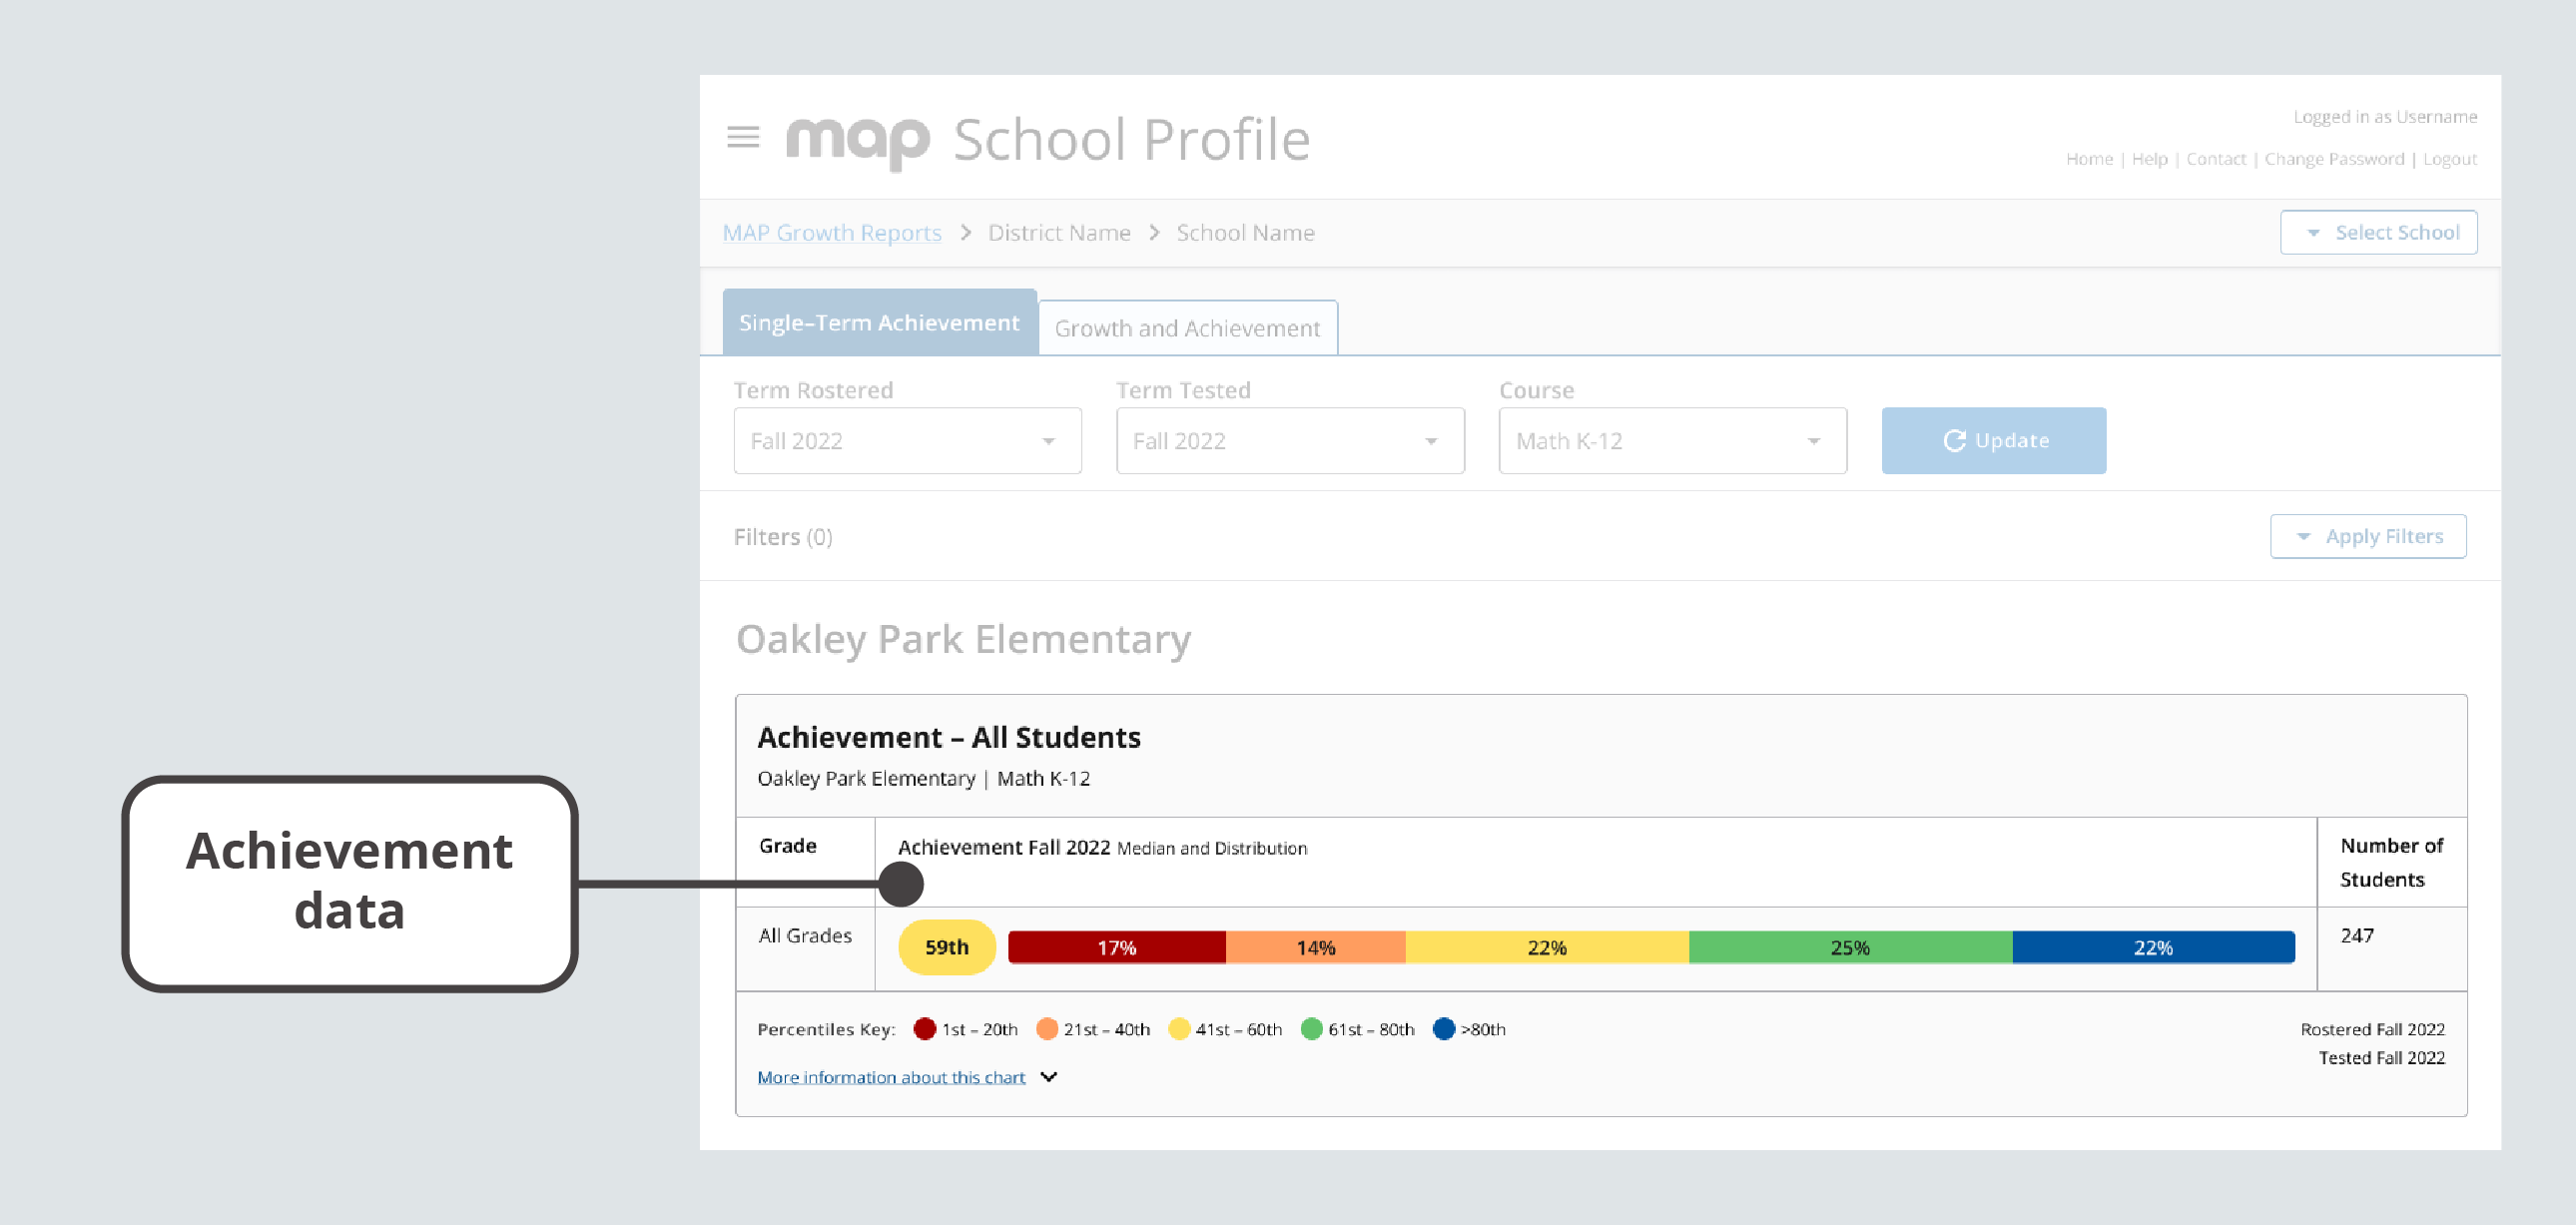2576x1225 pixels.
Task: Open the Course dropdown menu
Action: (x=1665, y=438)
